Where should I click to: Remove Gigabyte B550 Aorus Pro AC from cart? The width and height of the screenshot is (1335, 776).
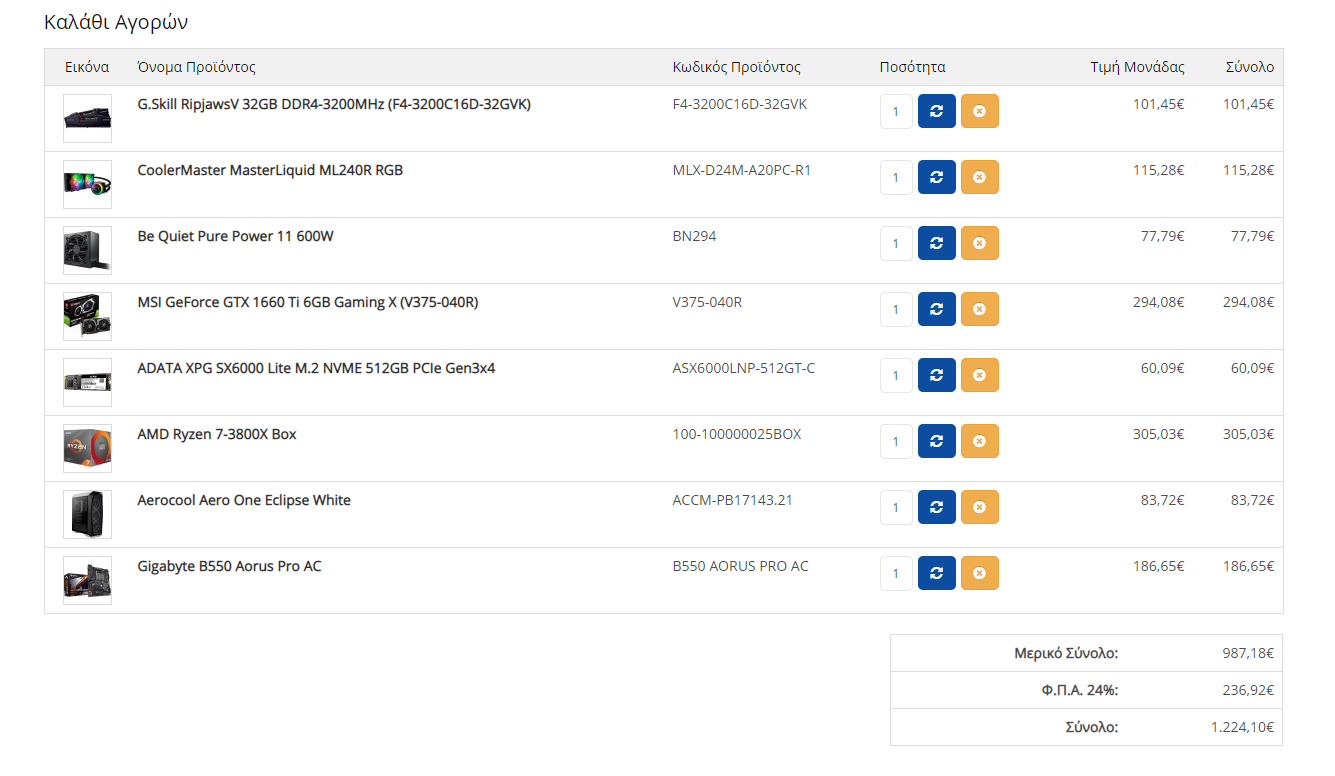coord(980,573)
